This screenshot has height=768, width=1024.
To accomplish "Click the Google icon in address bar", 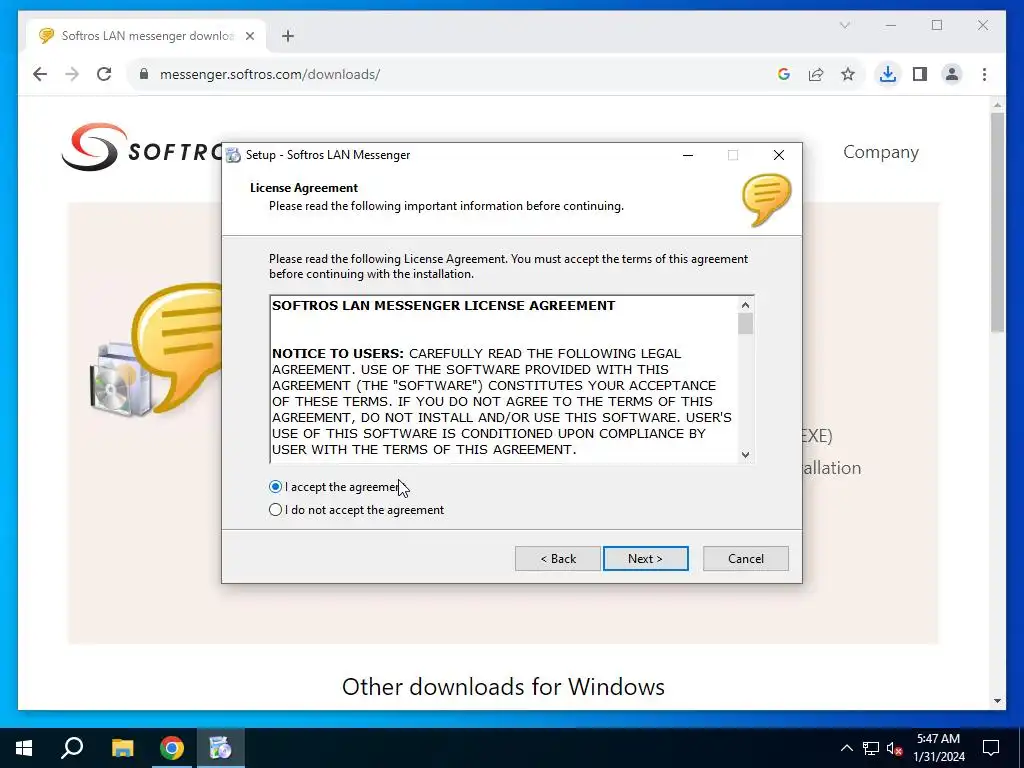I will 784,74.
